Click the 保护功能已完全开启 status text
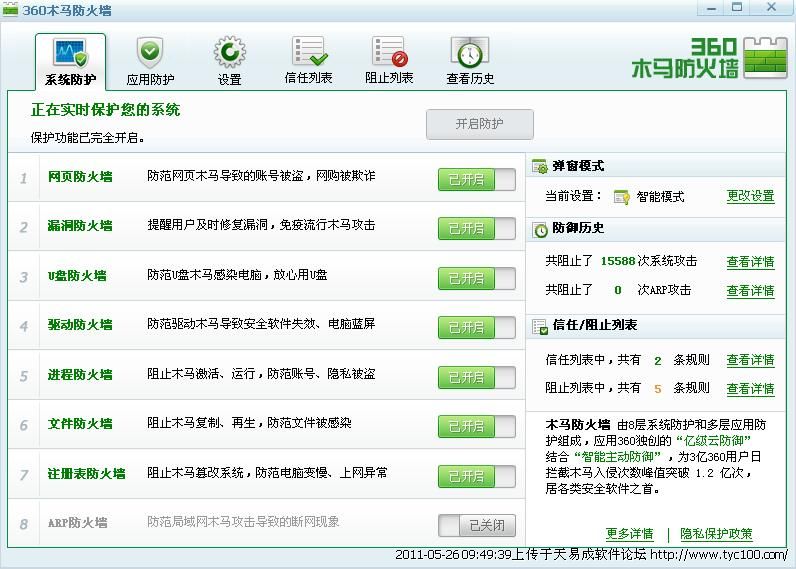The width and height of the screenshot is (796, 569). pyautogui.click(x=87, y=138)
